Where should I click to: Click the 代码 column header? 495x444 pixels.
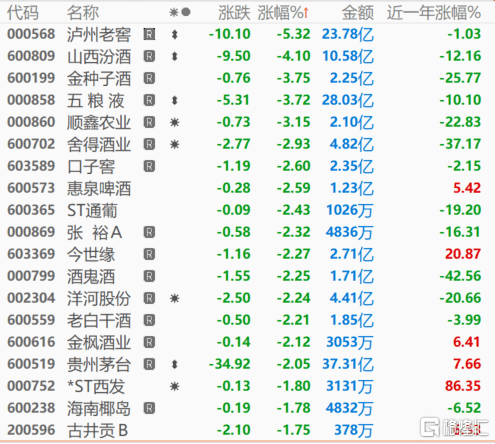point(23,13)
